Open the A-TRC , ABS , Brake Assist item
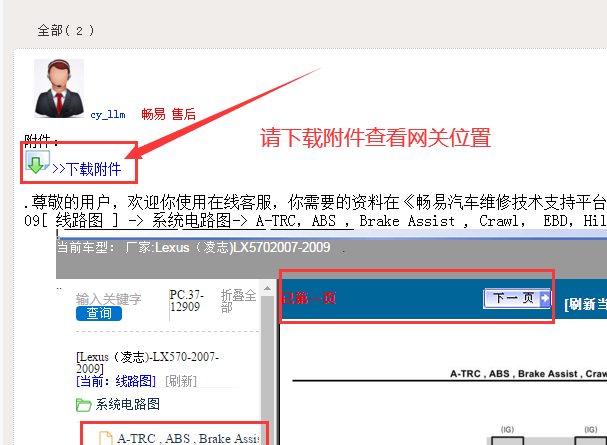Image resolution: width=607 pixels, height=445 pixels. tap(188, 438)
